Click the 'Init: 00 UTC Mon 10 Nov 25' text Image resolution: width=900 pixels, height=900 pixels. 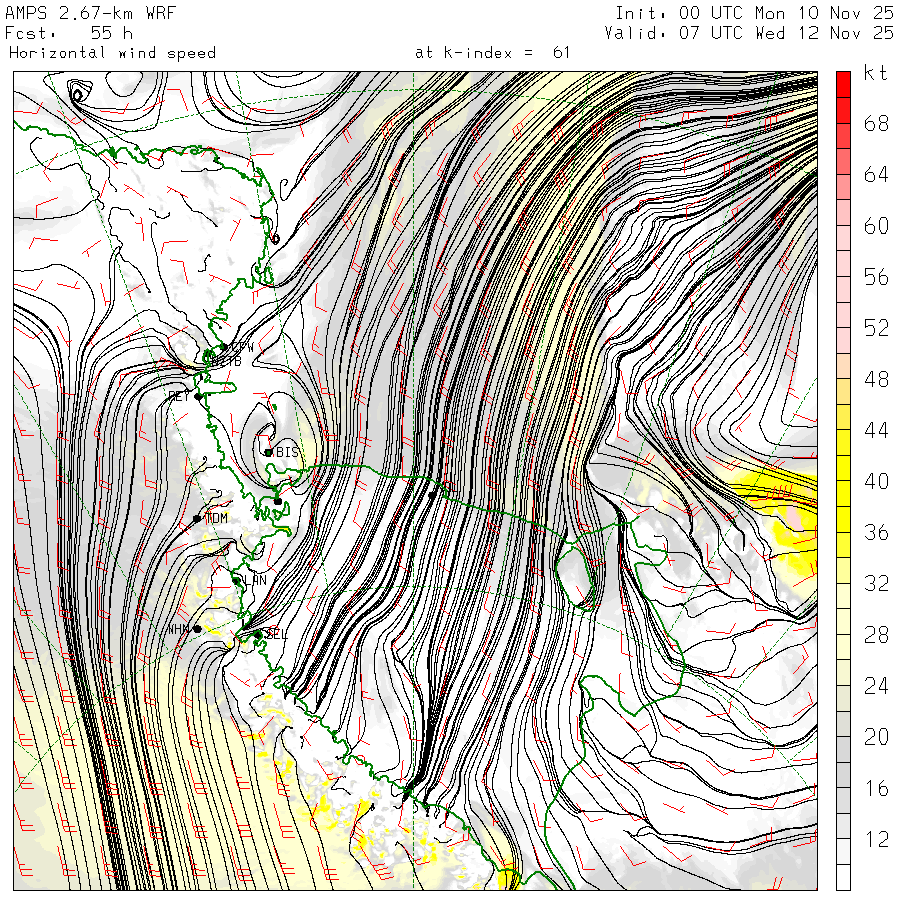tap(753, 13)
